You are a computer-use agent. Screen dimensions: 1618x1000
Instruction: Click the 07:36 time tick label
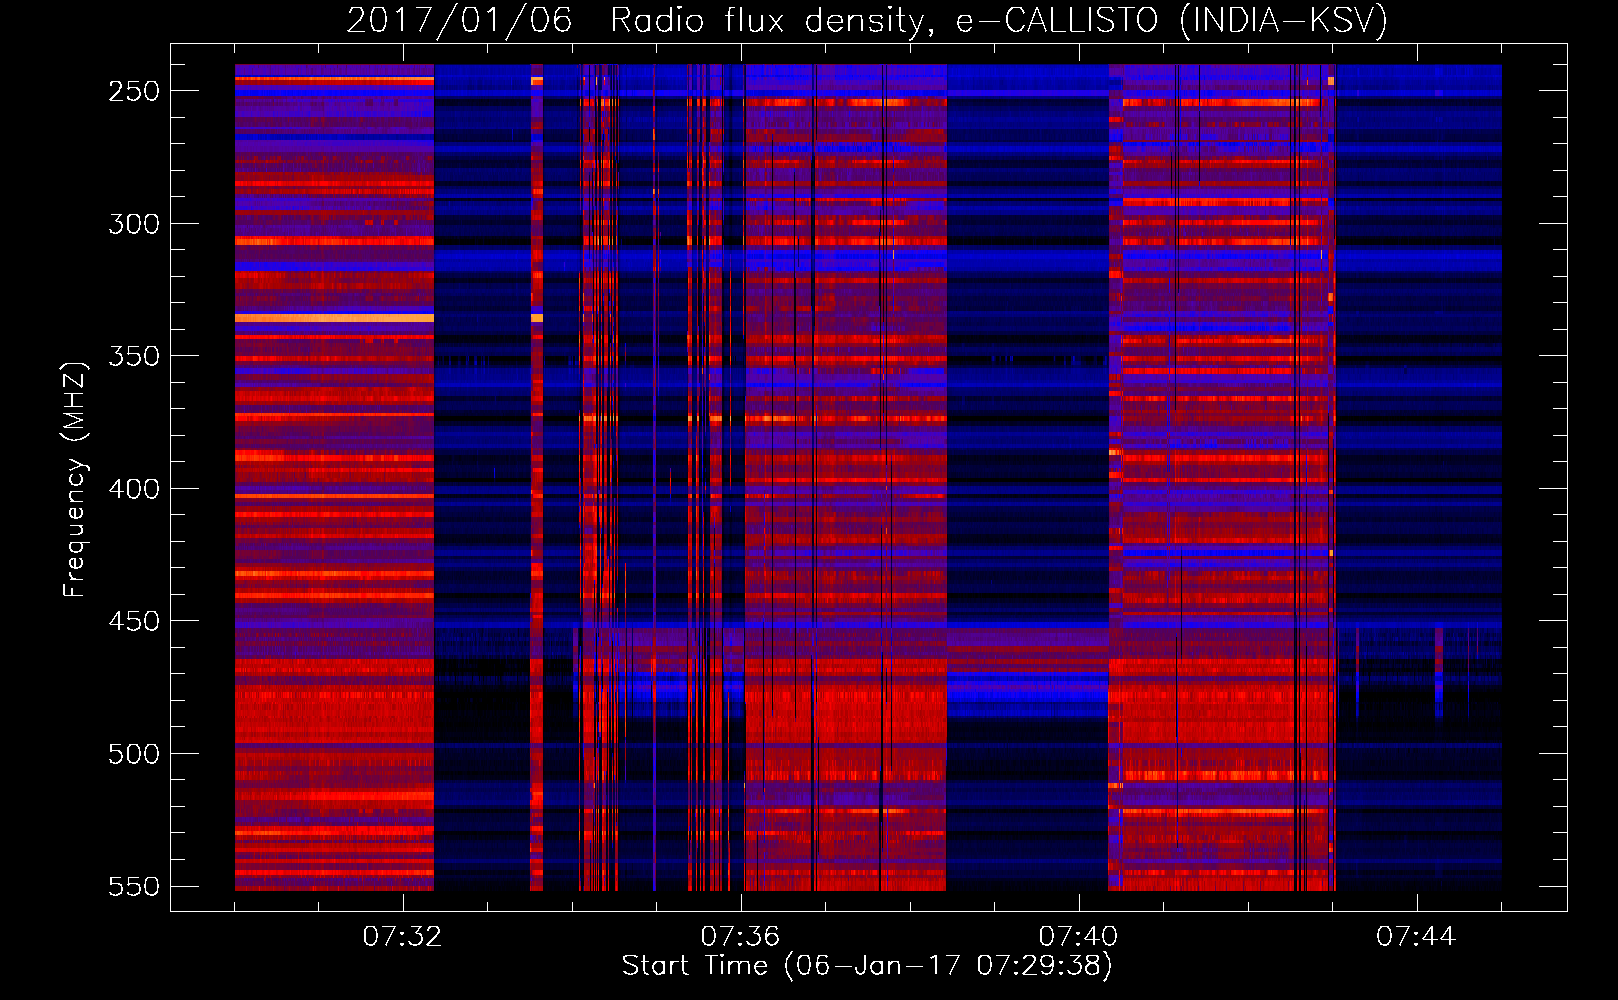(x=740, y=937)
